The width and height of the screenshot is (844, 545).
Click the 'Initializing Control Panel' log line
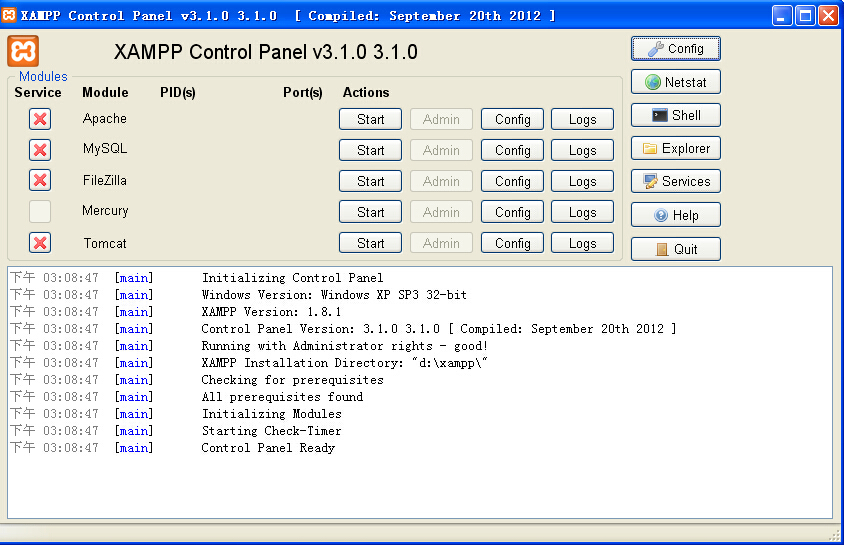(292, 278)
